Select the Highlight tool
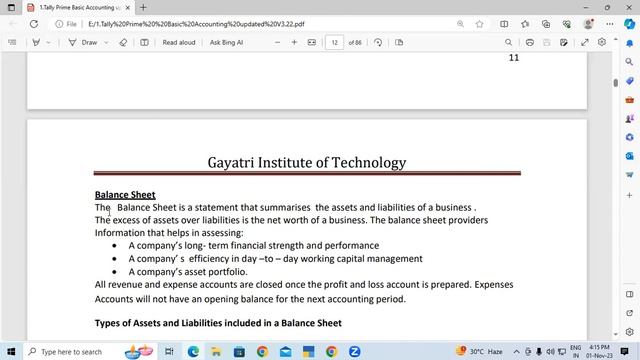 coord(36,42)
